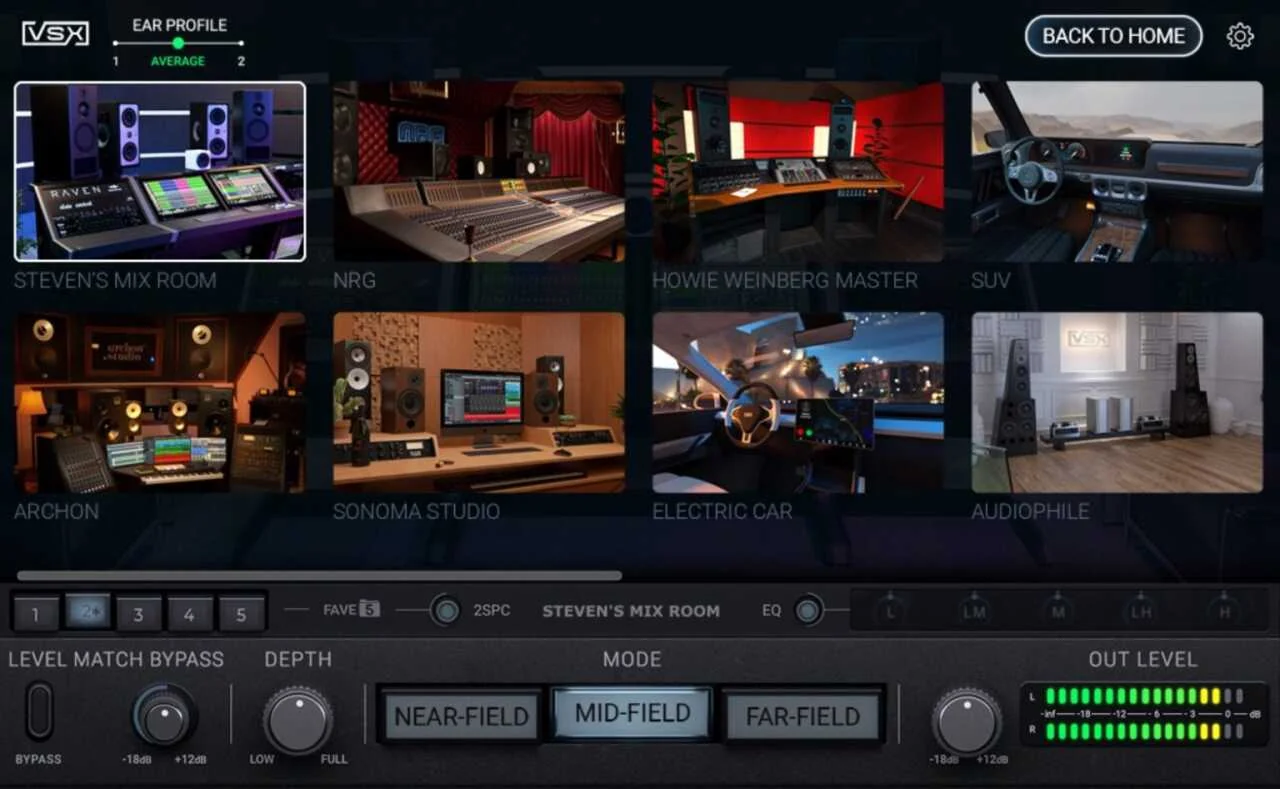The width and height of the screenshot is (1280, 789).
Task: Click the Depth knob
Action: 297,720
